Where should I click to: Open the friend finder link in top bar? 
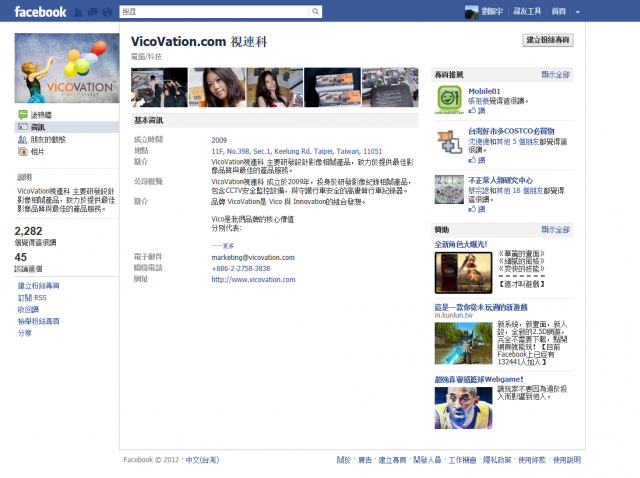pos(527,11)
